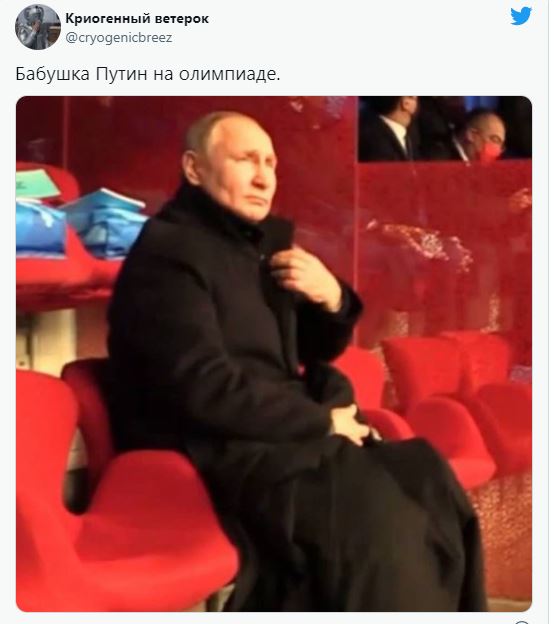This screenshot has width=556, height=624.
Task: Click the man wearing red mask in photo
Action: pyautogui.click(x=484, y=137)
